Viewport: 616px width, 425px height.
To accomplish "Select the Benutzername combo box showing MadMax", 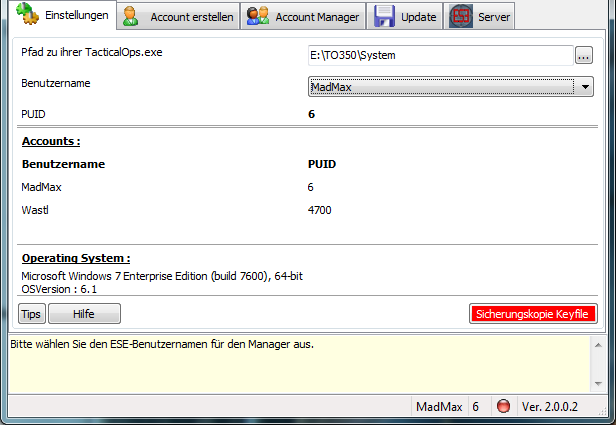I will (451, 86).
